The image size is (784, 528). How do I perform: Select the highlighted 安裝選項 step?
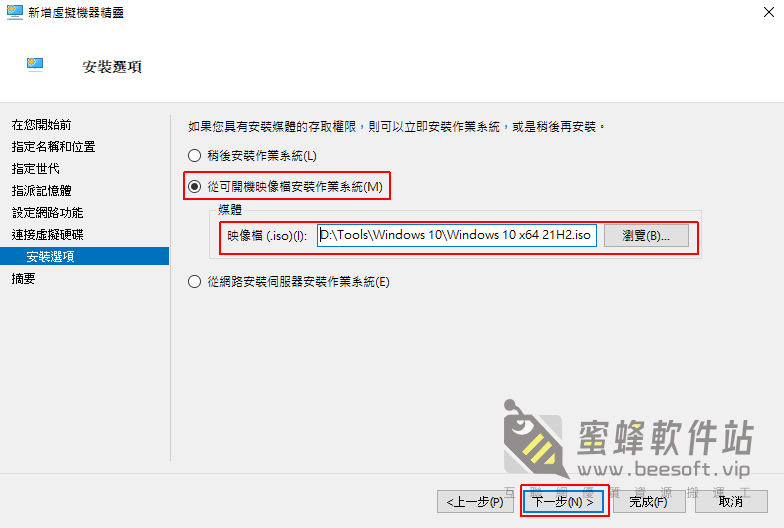pos(84,256)
